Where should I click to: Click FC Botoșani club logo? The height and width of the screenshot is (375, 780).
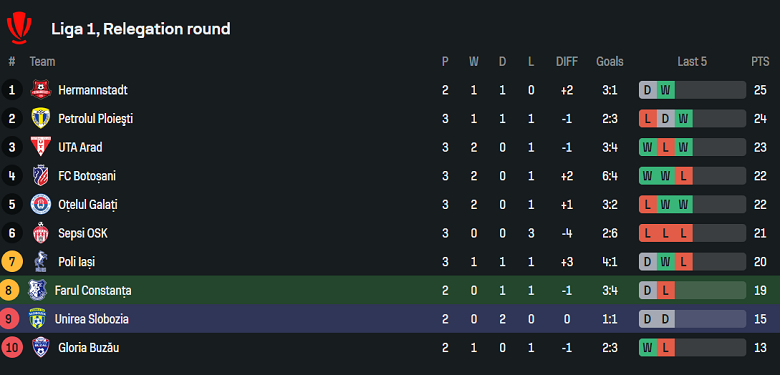[40, 176]
